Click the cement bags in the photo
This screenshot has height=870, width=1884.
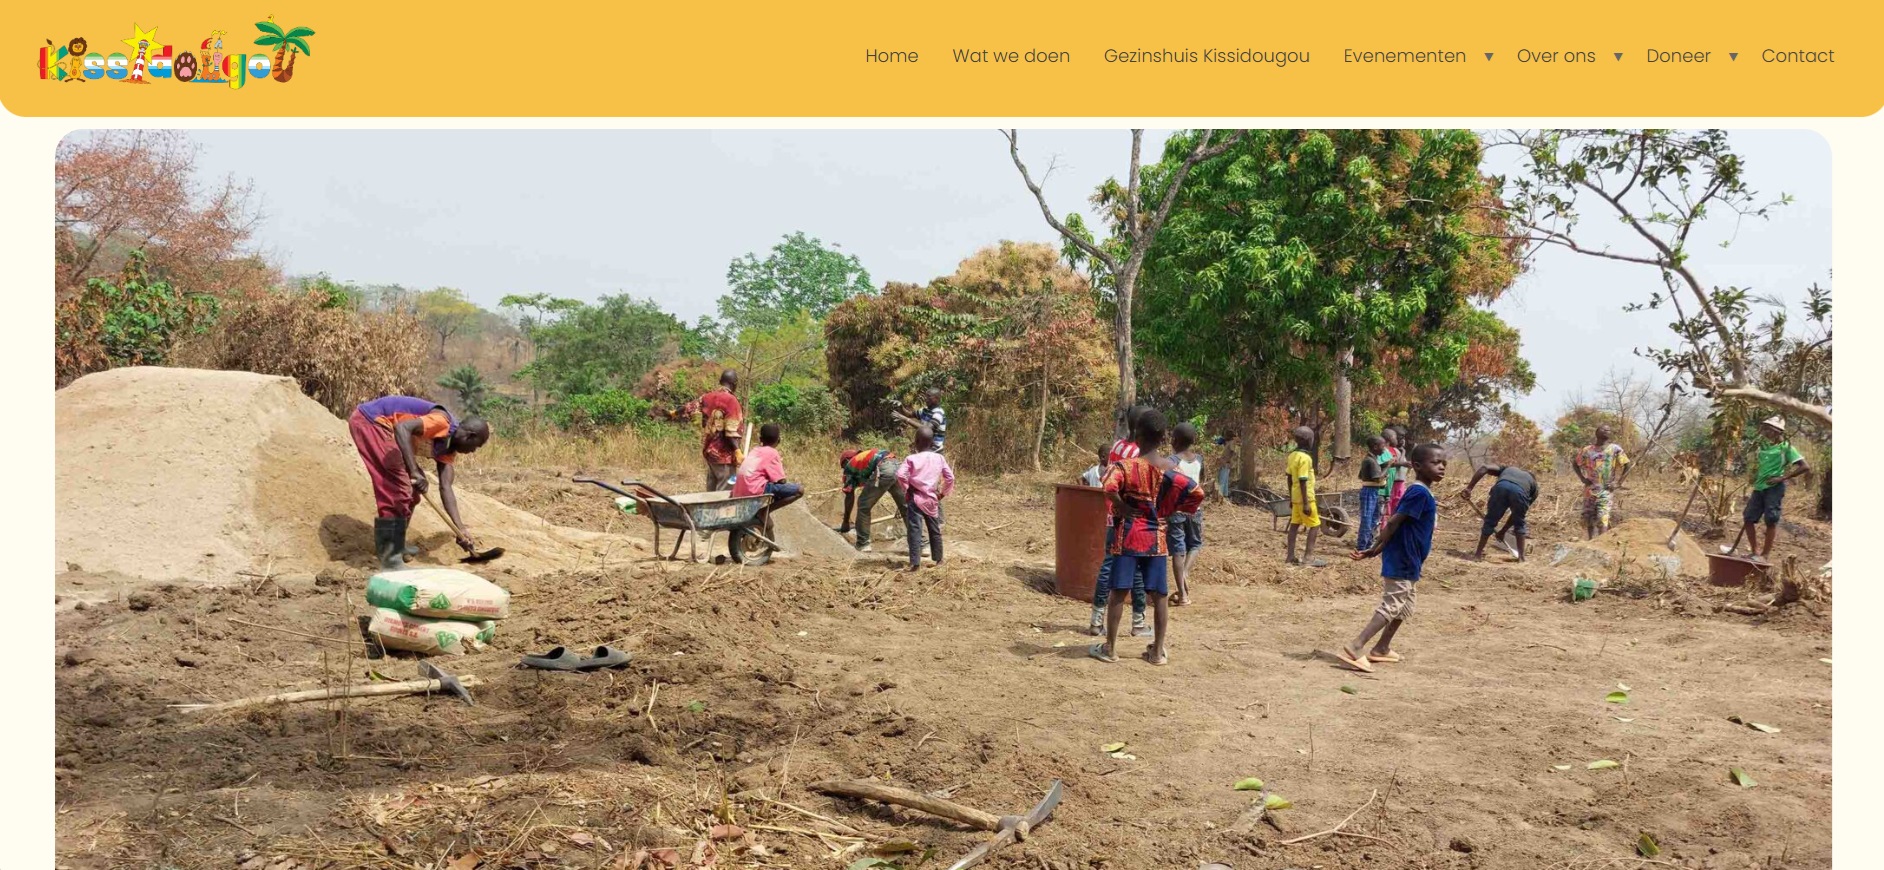[x=436, y=610]
